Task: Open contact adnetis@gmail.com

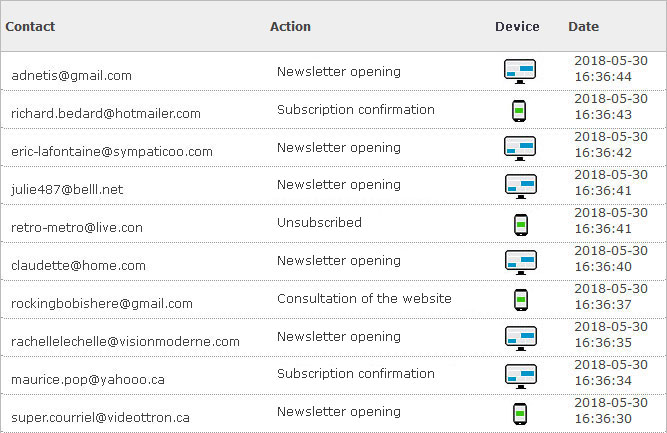Action: click(x=71, y=76)
